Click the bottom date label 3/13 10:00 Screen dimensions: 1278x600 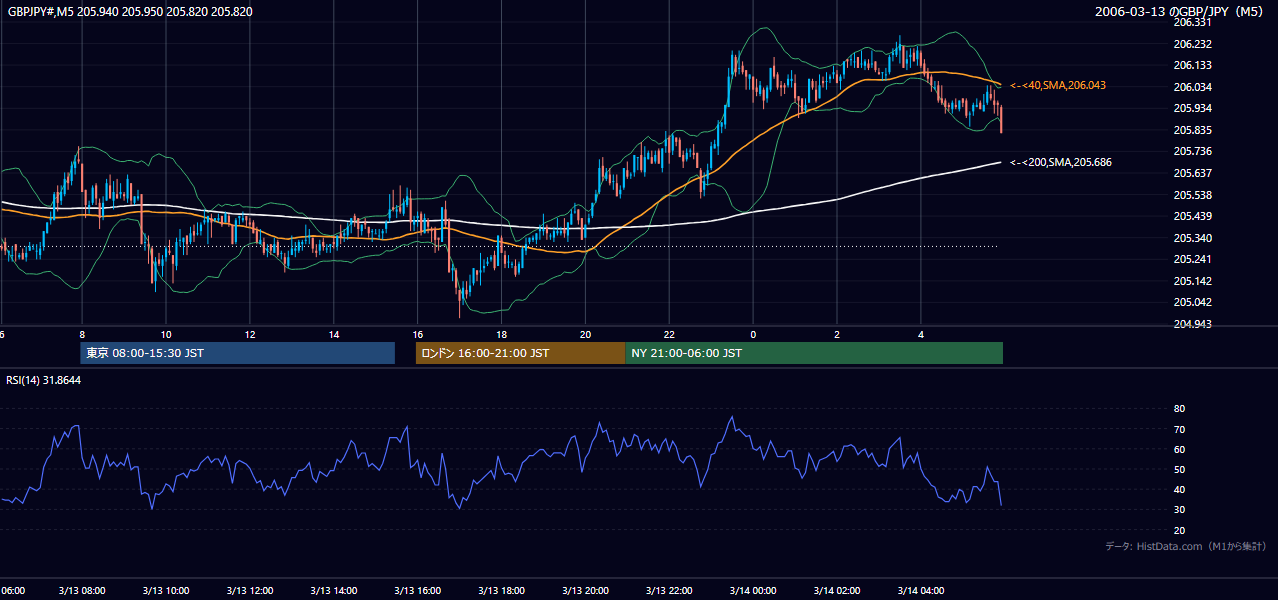click(x=166, y=590)
